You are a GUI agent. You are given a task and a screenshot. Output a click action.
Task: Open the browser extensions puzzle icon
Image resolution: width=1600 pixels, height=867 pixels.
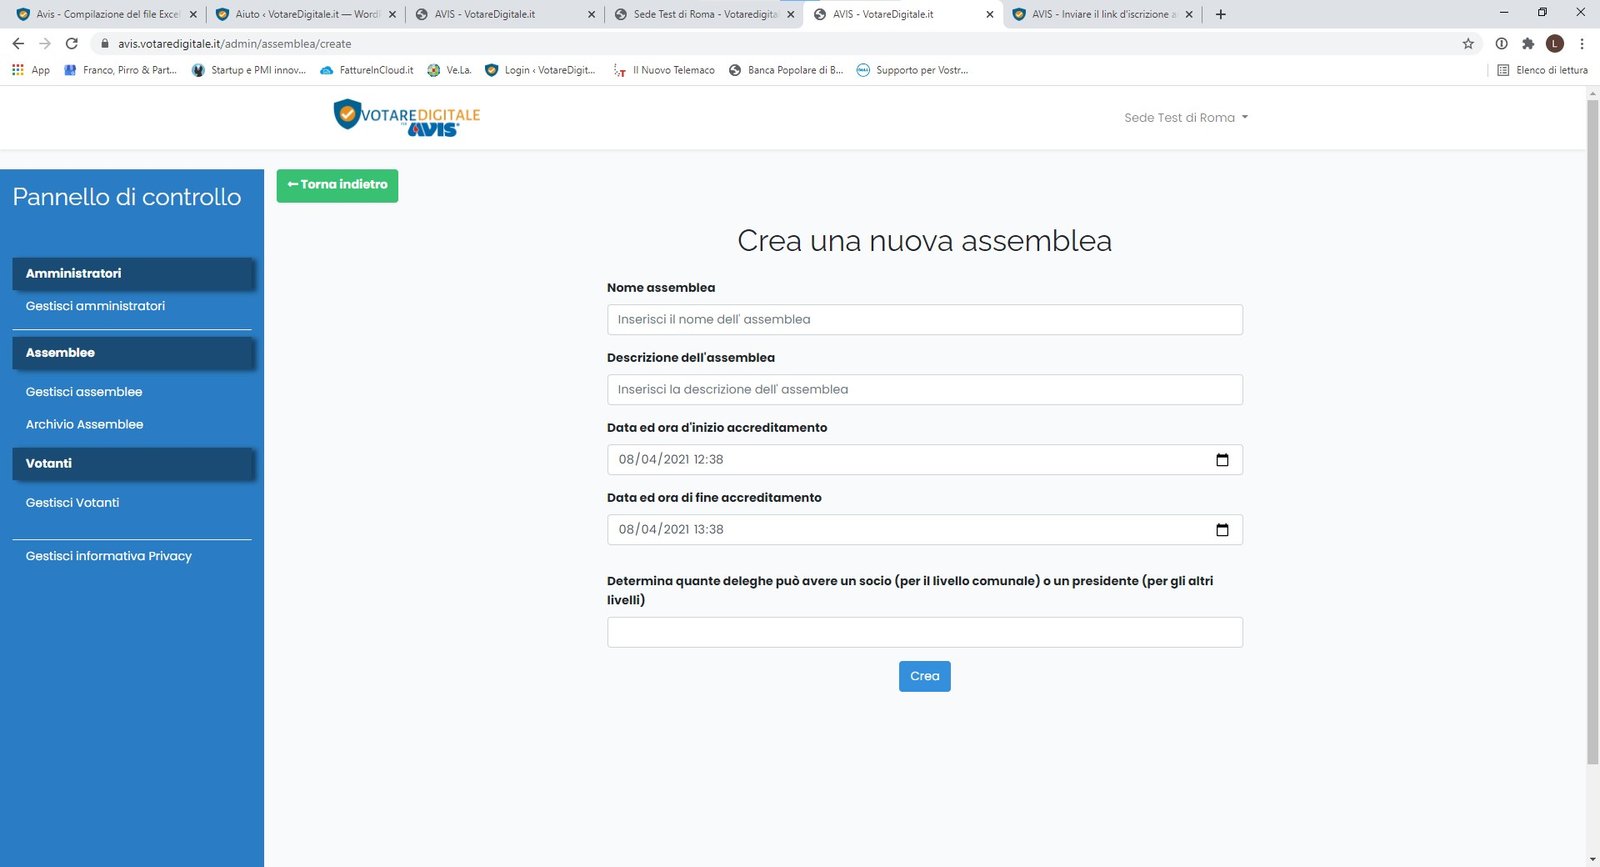tap(1528, 44)
